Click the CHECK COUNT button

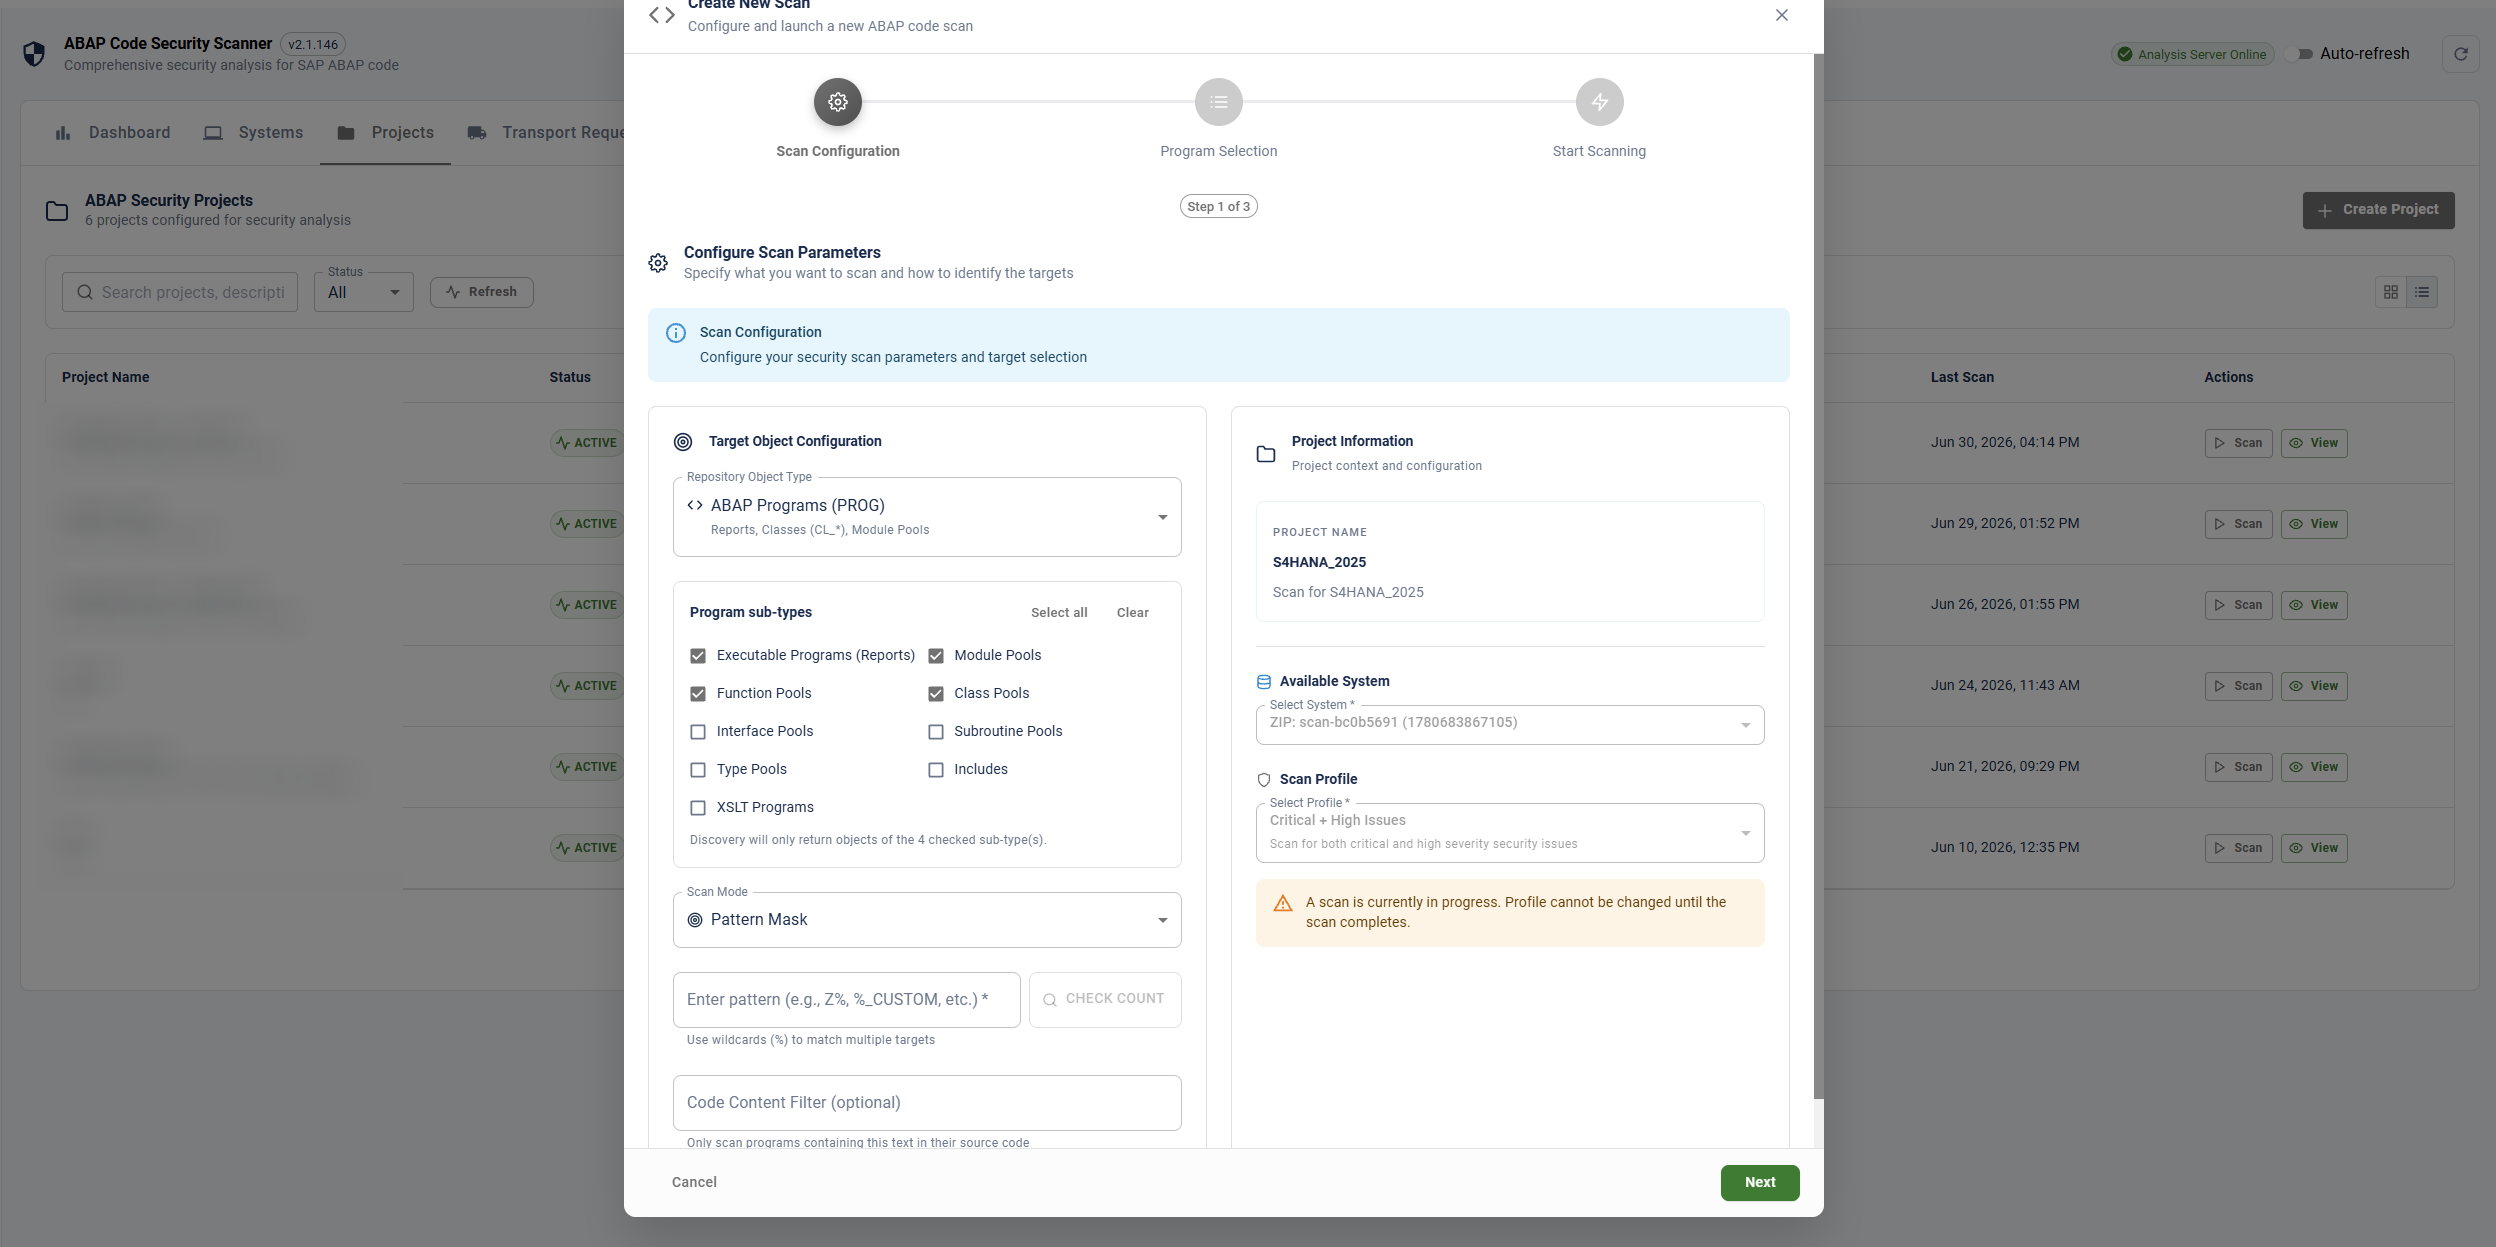click(x=1104, y=1000)
